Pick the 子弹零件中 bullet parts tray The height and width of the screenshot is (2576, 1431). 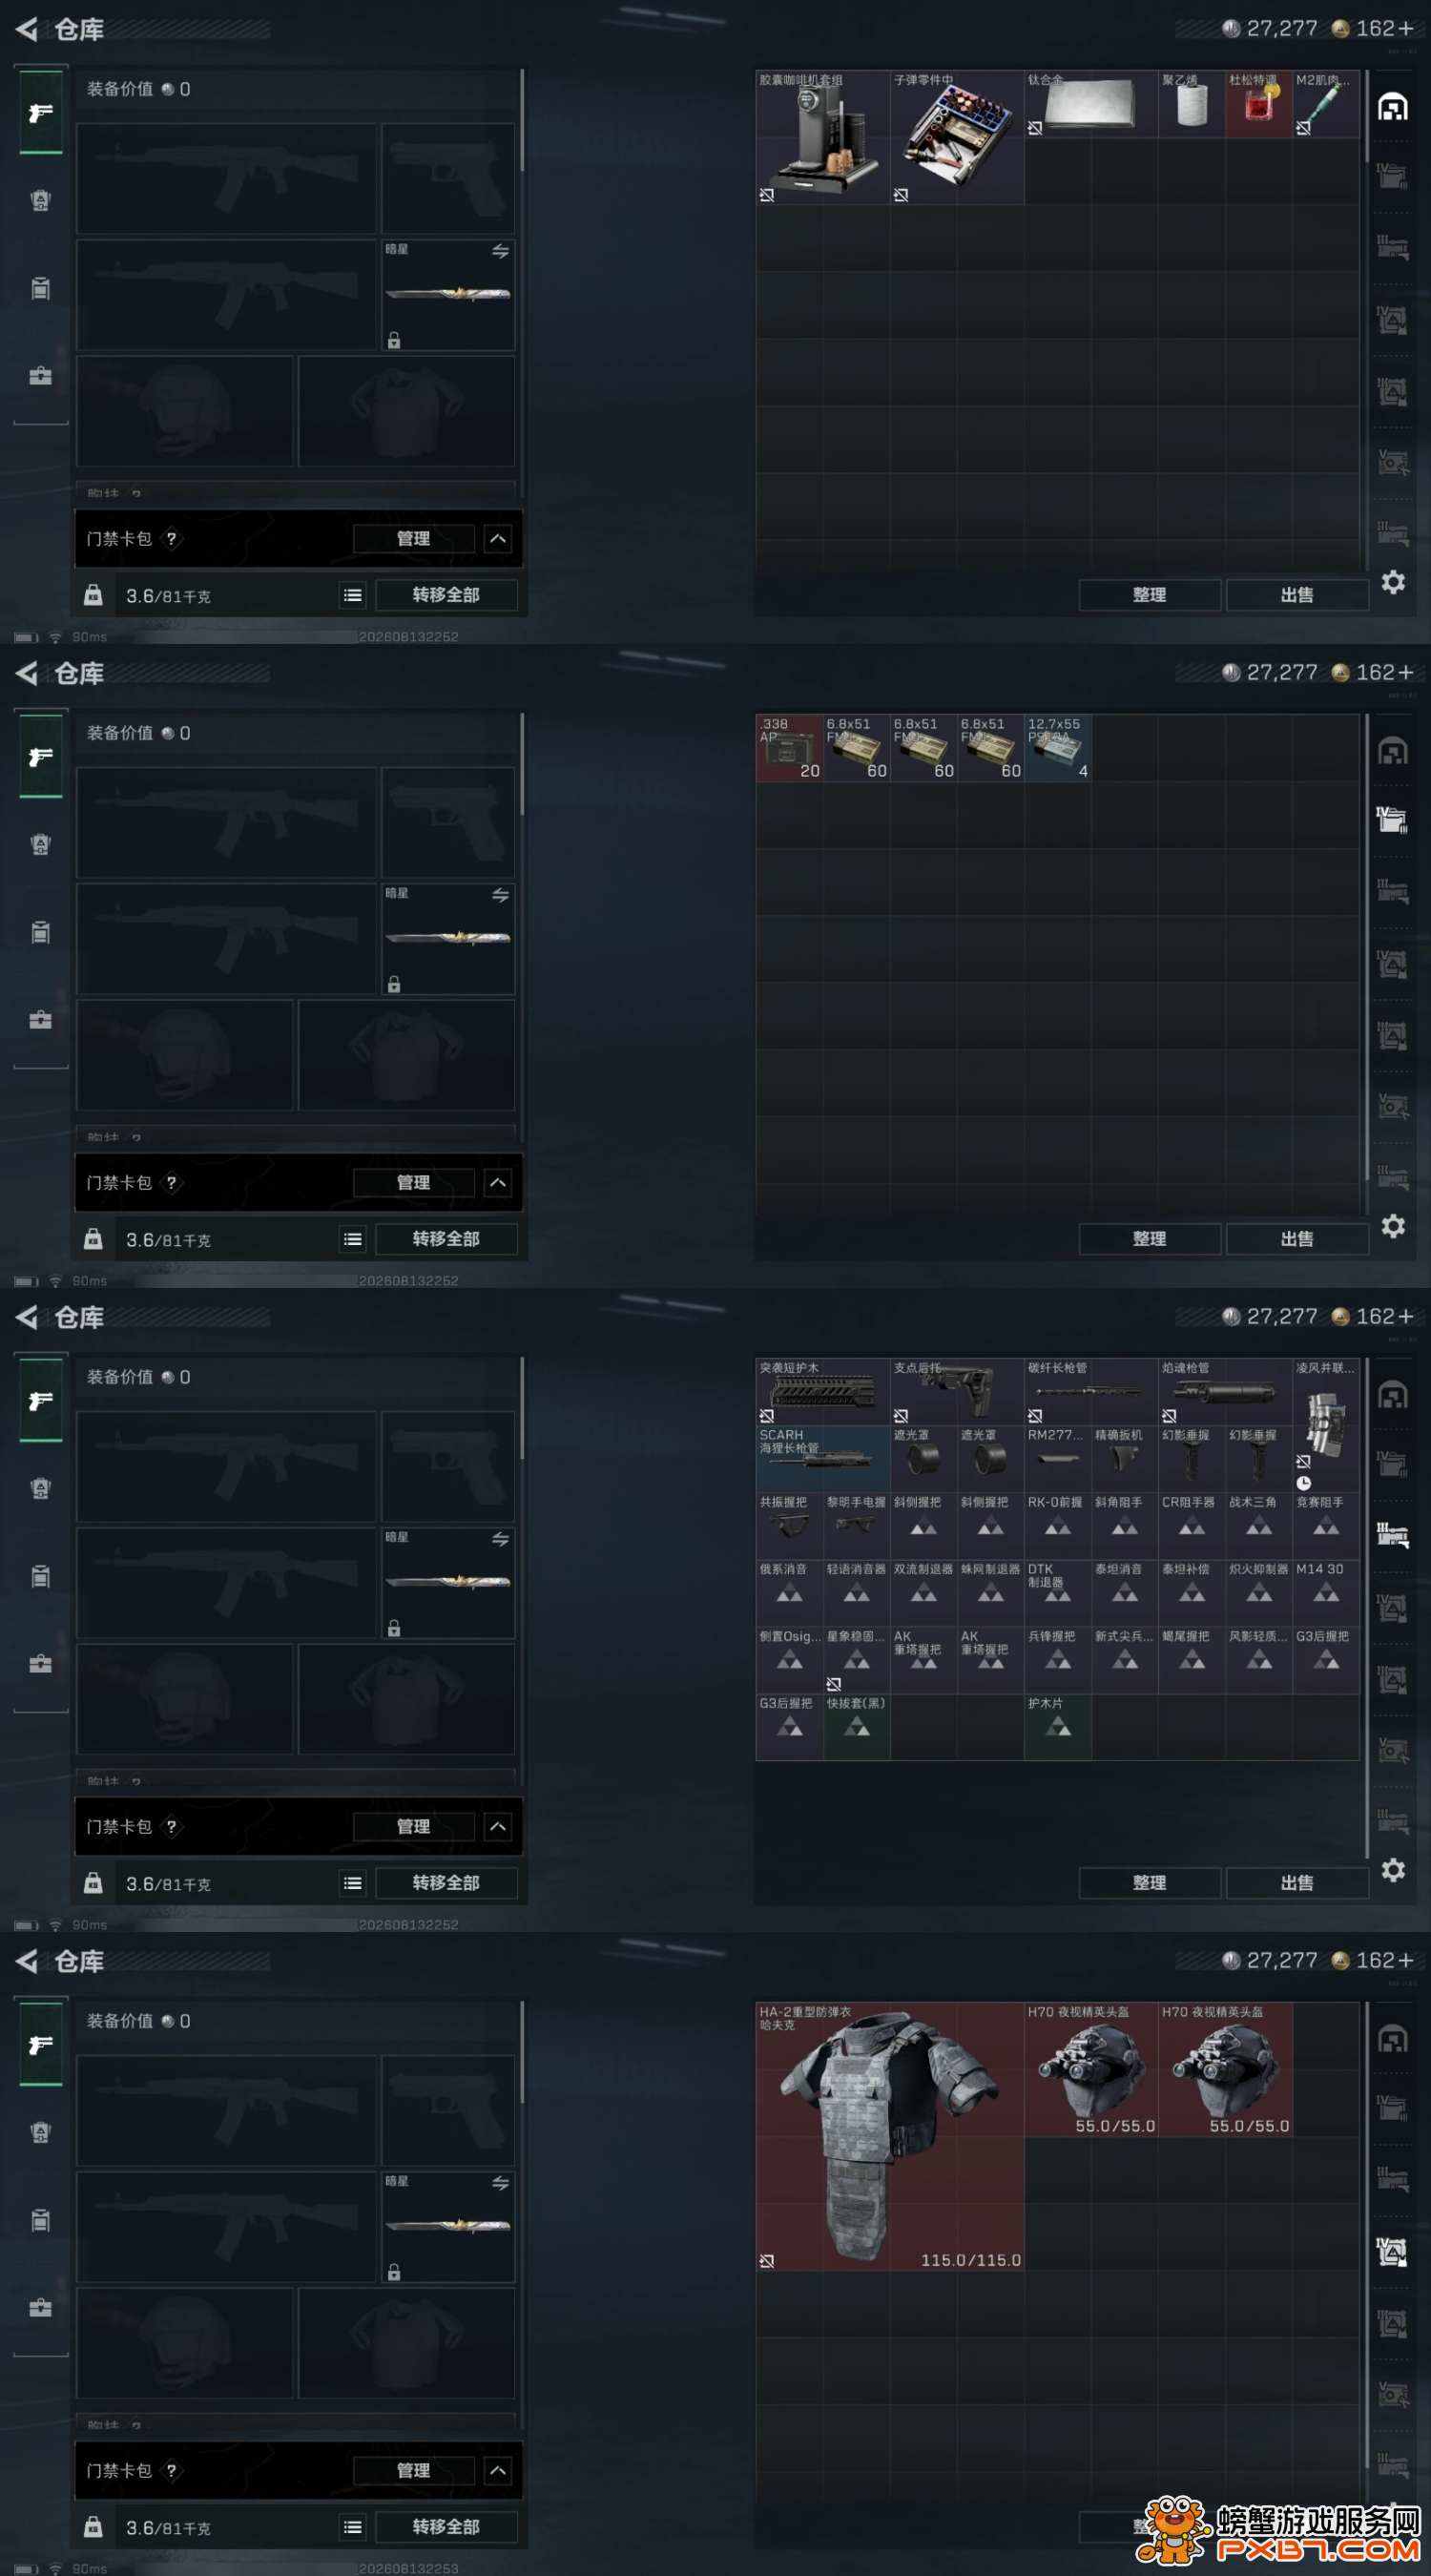click(957, 137)
